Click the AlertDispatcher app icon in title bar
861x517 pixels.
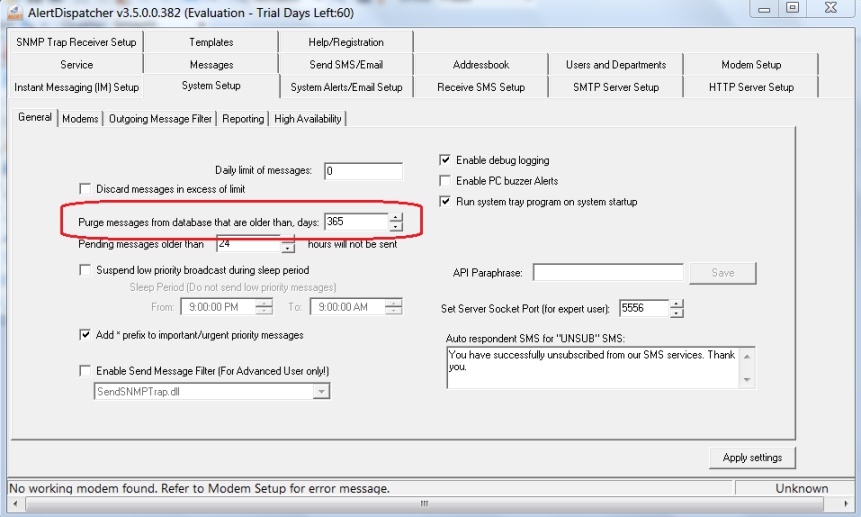(x=15, y=13)
